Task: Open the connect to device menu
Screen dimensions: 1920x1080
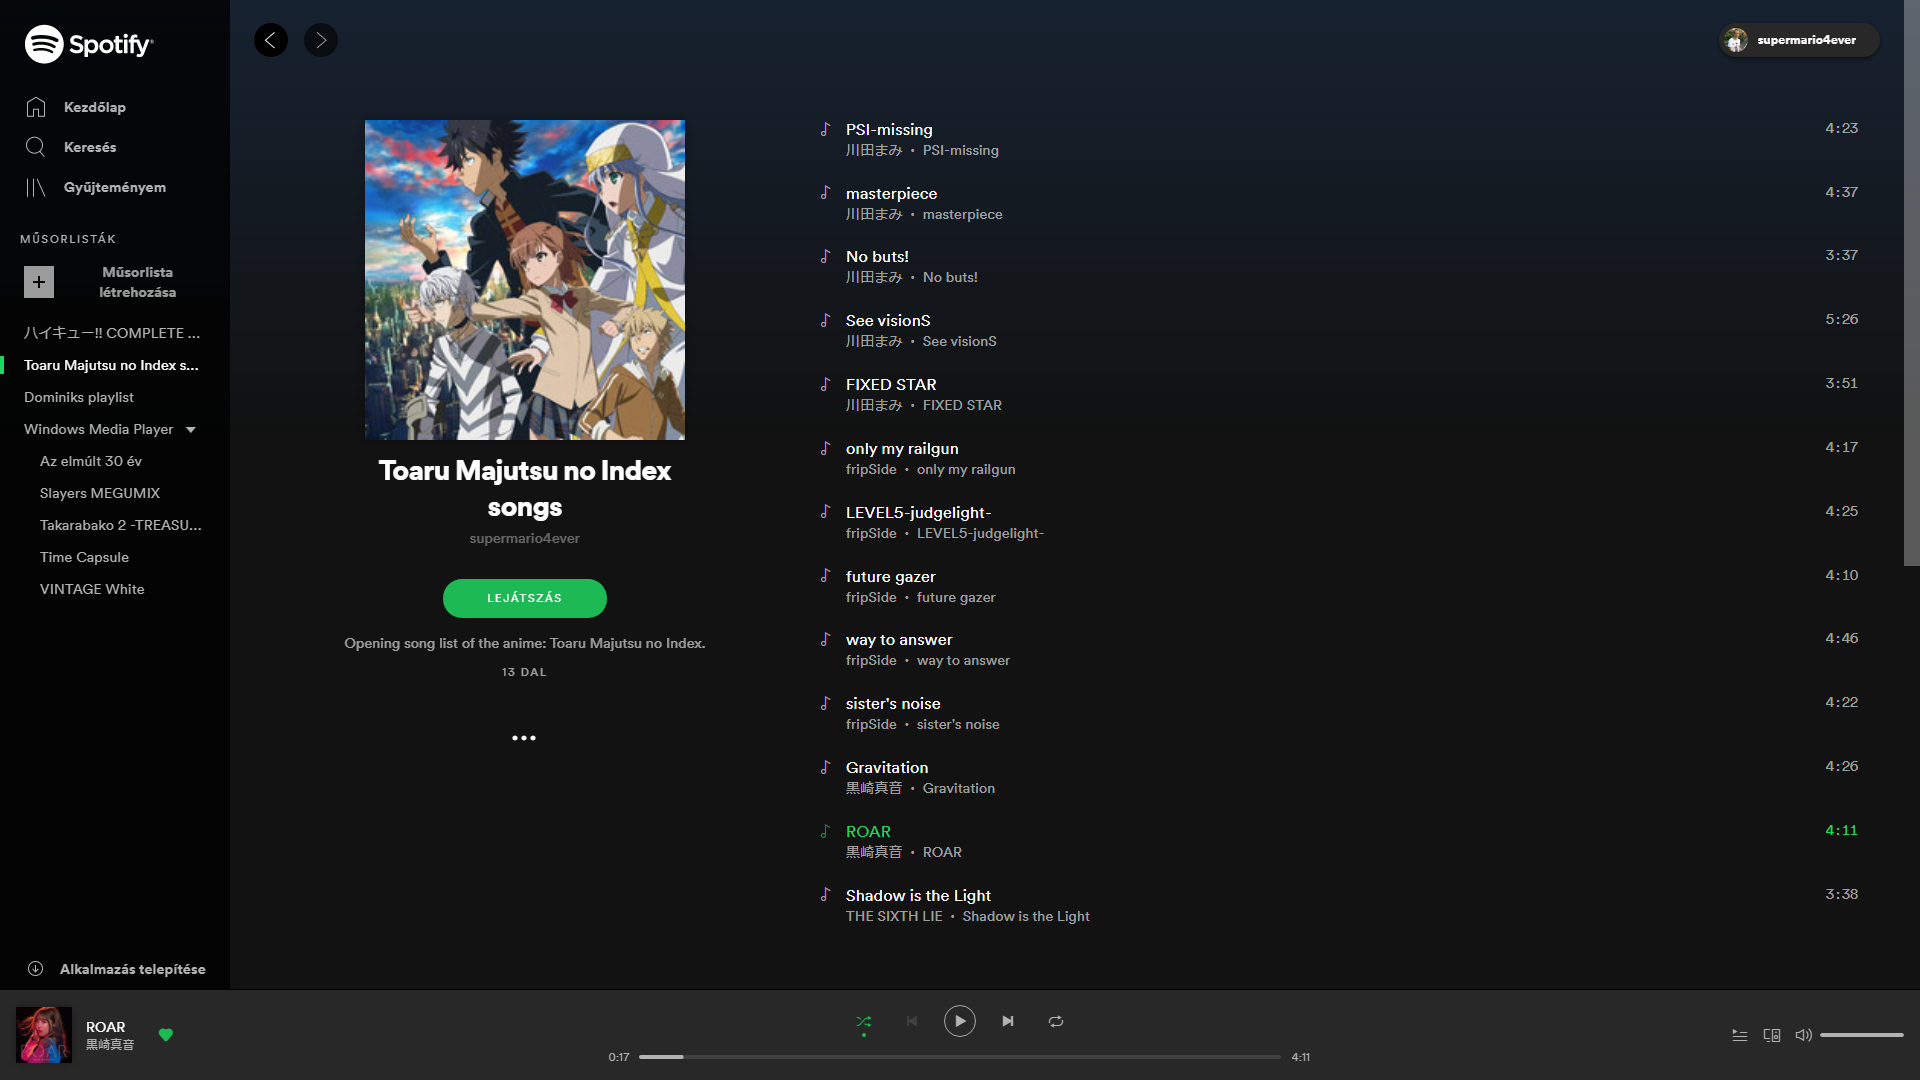Action: coord(1772,1035)
